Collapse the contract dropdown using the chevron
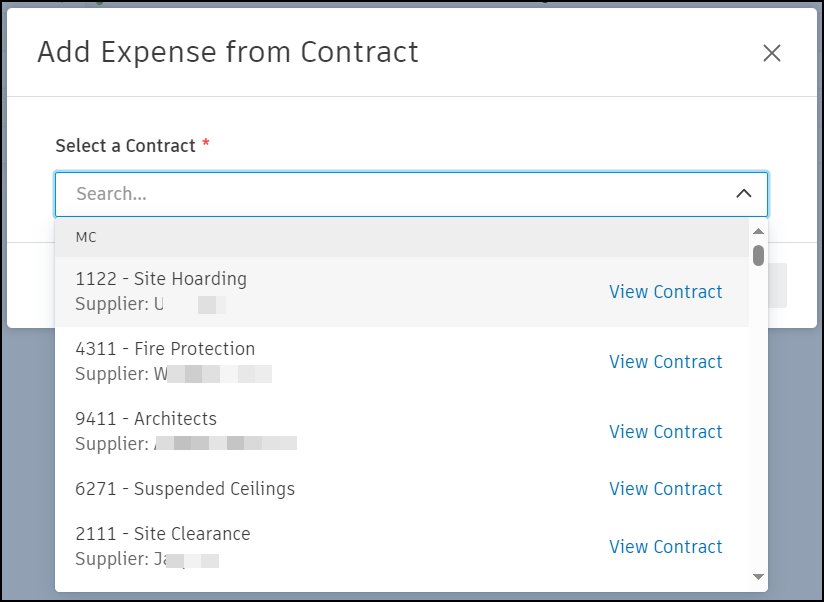Viewport: 824px width, 602px height. click(743, 194)
